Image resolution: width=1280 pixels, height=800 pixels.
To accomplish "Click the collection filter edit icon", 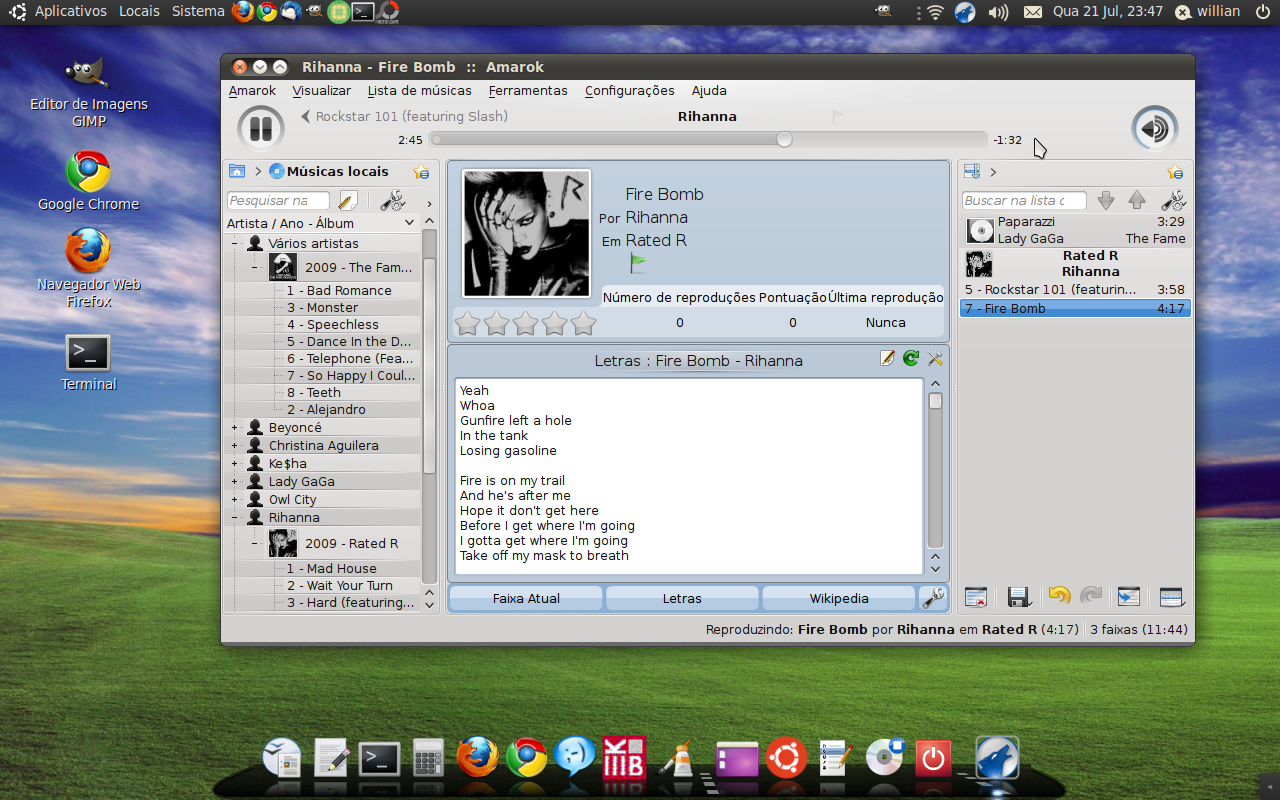I will pos(348,200).
